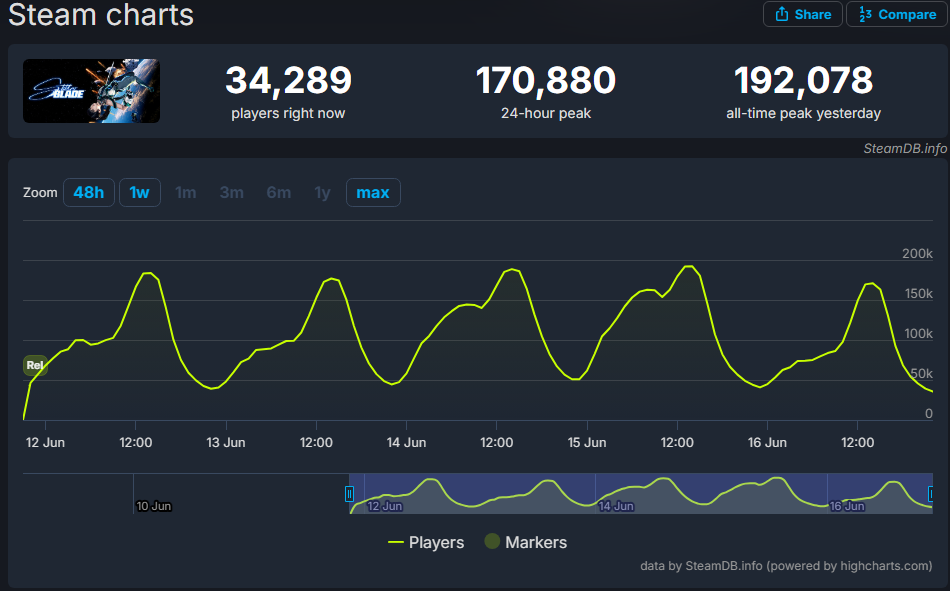
Task: Click the right navigator range handle
Action: click(931, 493)
